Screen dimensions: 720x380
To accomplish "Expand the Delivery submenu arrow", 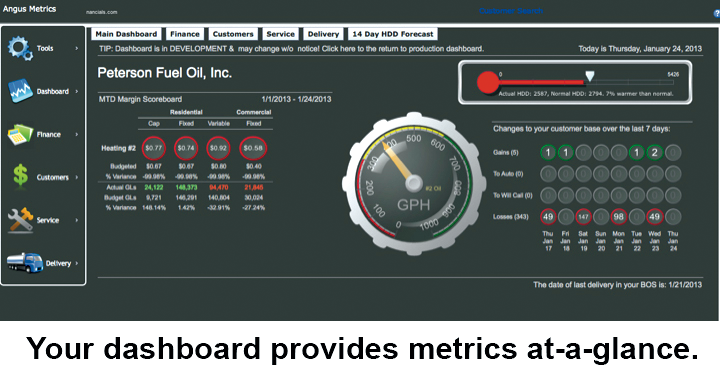I will tap(77, 263).
